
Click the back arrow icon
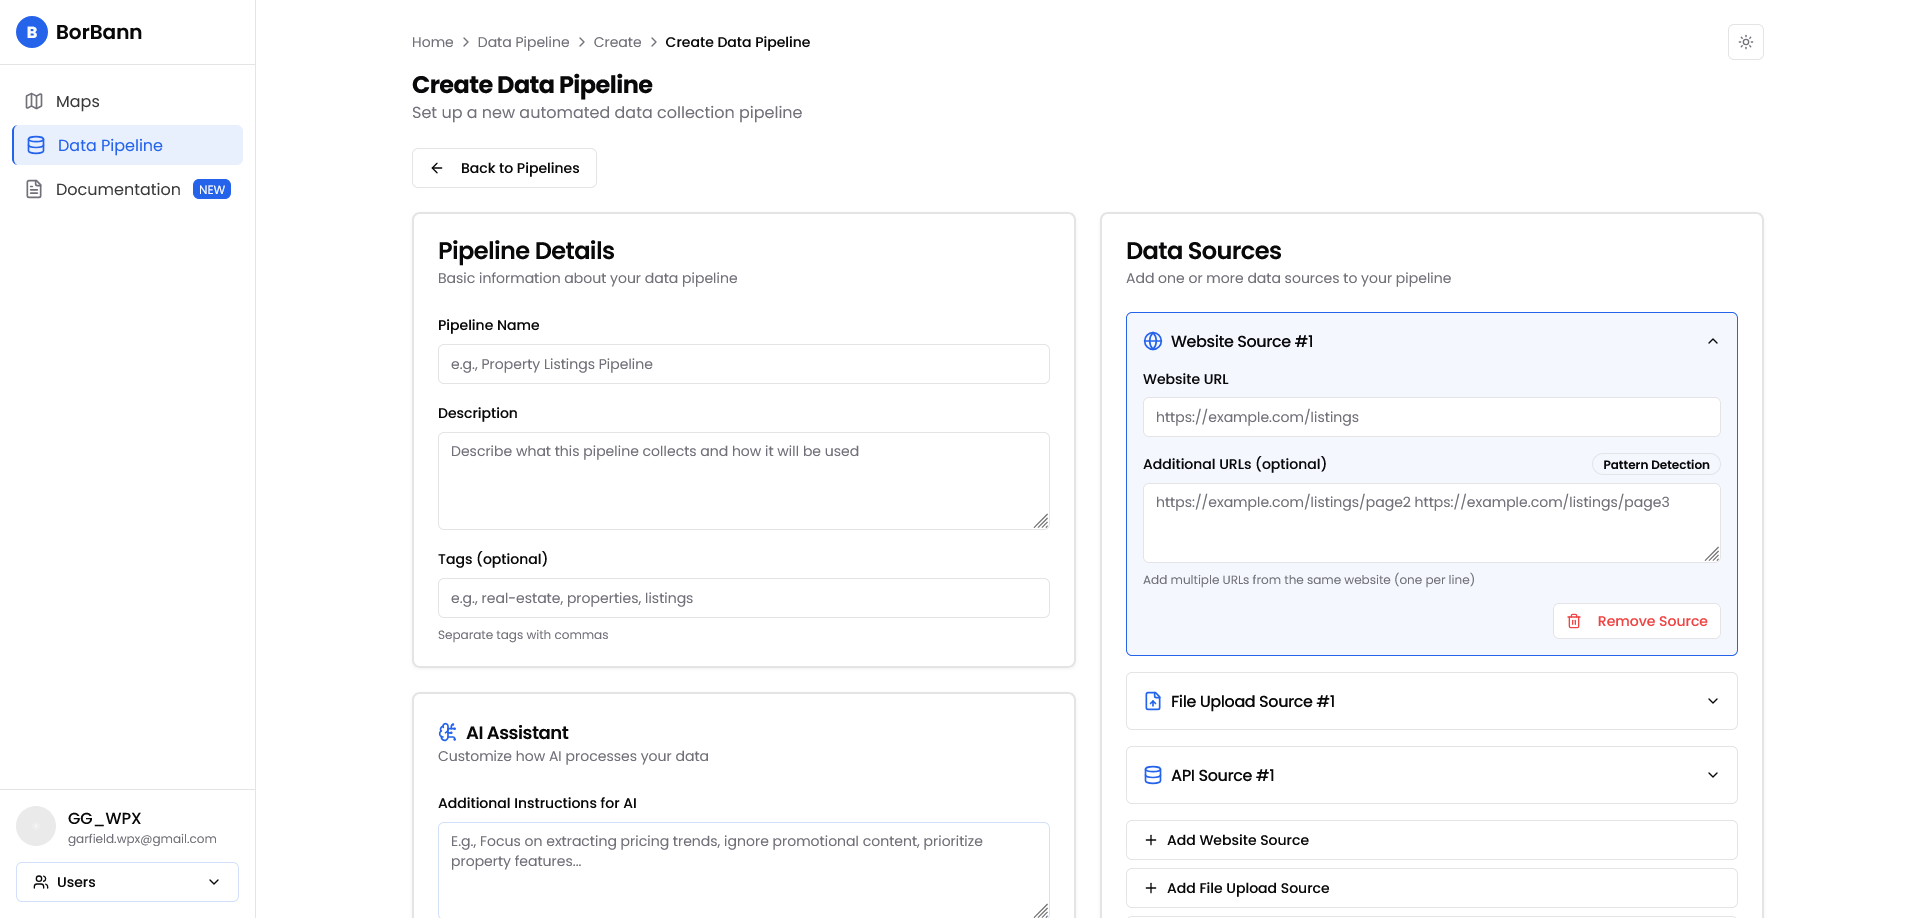(x=437, y=168)
